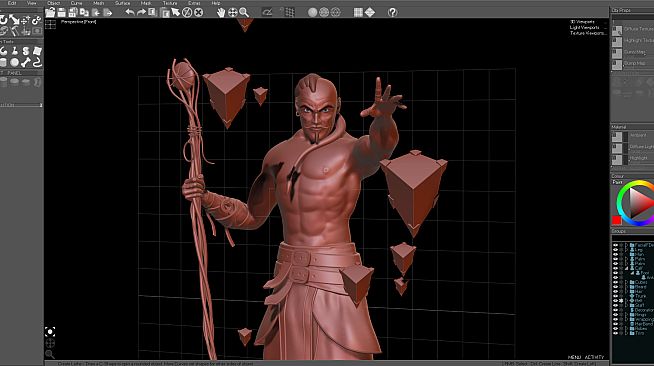Click the Diffuse Texture thumbnail
Image resolution: width=654 pixels, height=366 pixels.
[x=617, y=30]
